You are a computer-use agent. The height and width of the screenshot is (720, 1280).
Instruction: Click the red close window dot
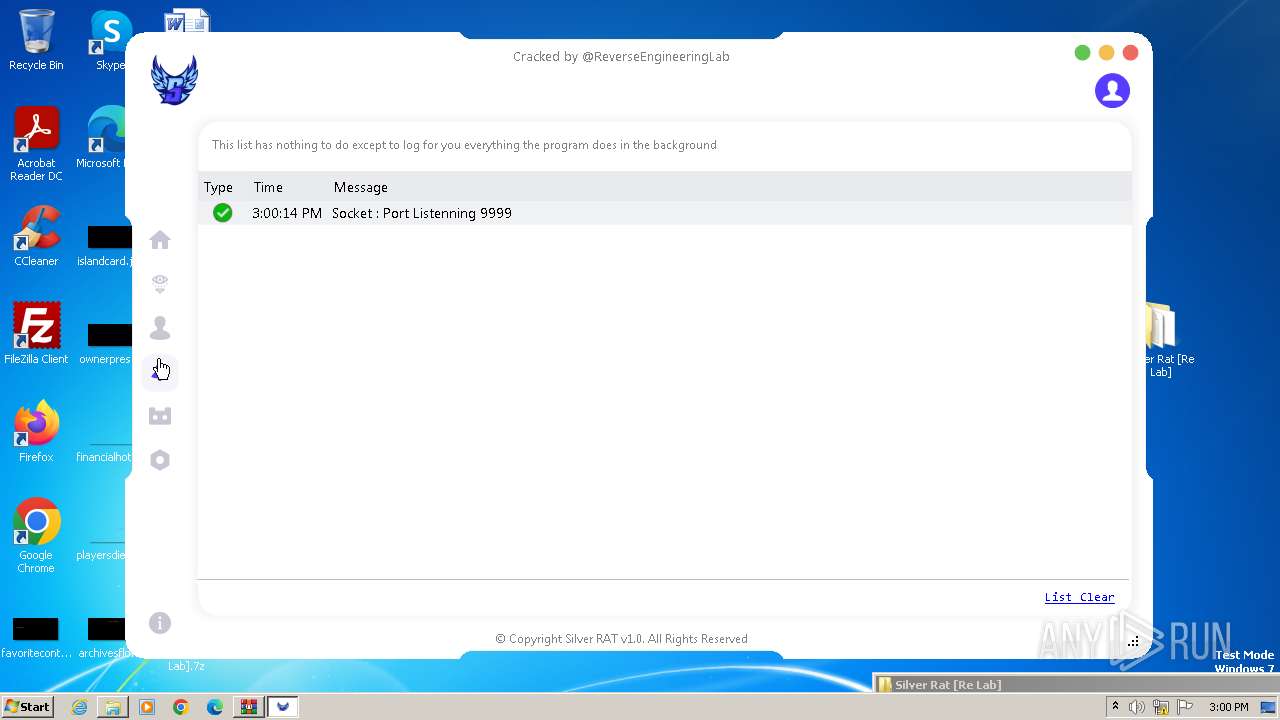[x=1130, y=53]
